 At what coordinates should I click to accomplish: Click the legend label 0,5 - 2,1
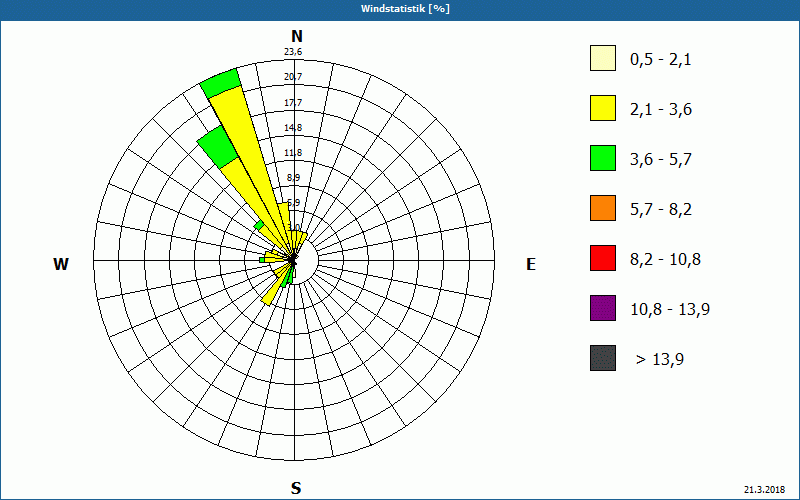tap(661, 60)
